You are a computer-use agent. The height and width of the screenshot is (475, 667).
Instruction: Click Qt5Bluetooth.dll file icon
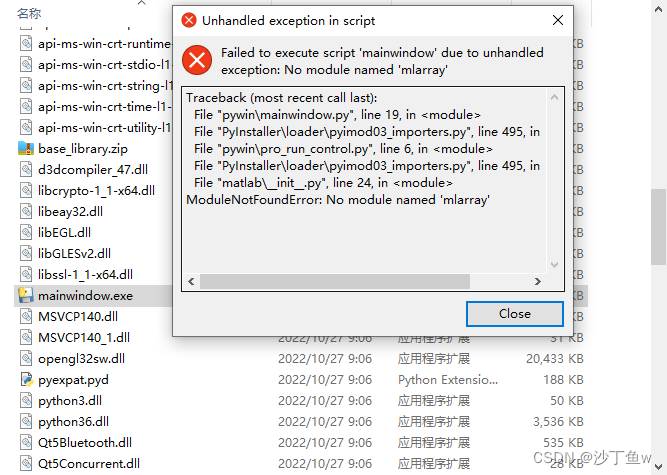coord(25,442)
